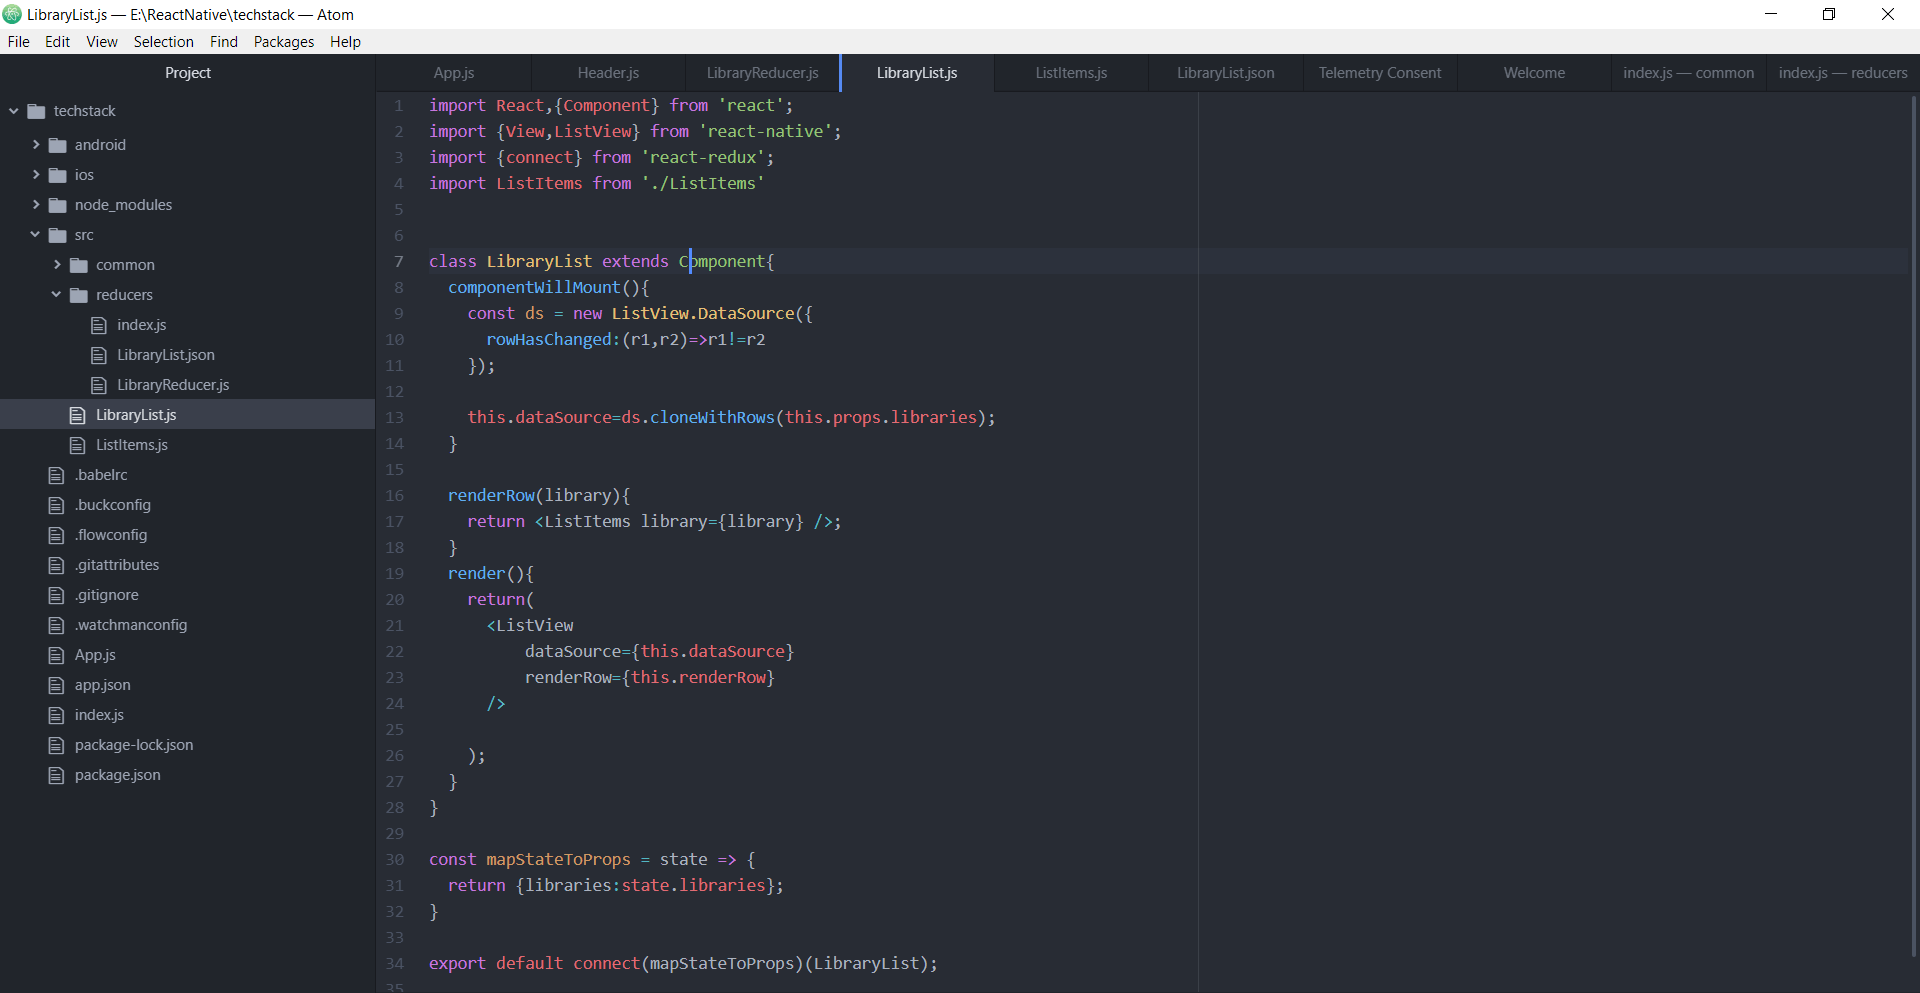1920x993 pixels.
Task: Open the Selection menu
Action: pyautogui.click(x=164, y=41)
